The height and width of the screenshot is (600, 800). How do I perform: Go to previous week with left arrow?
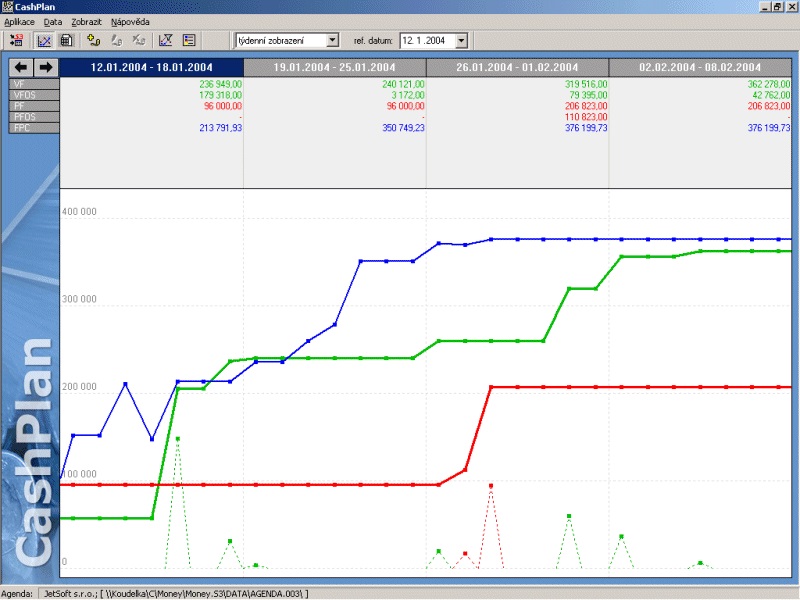[x=21, y=67]
